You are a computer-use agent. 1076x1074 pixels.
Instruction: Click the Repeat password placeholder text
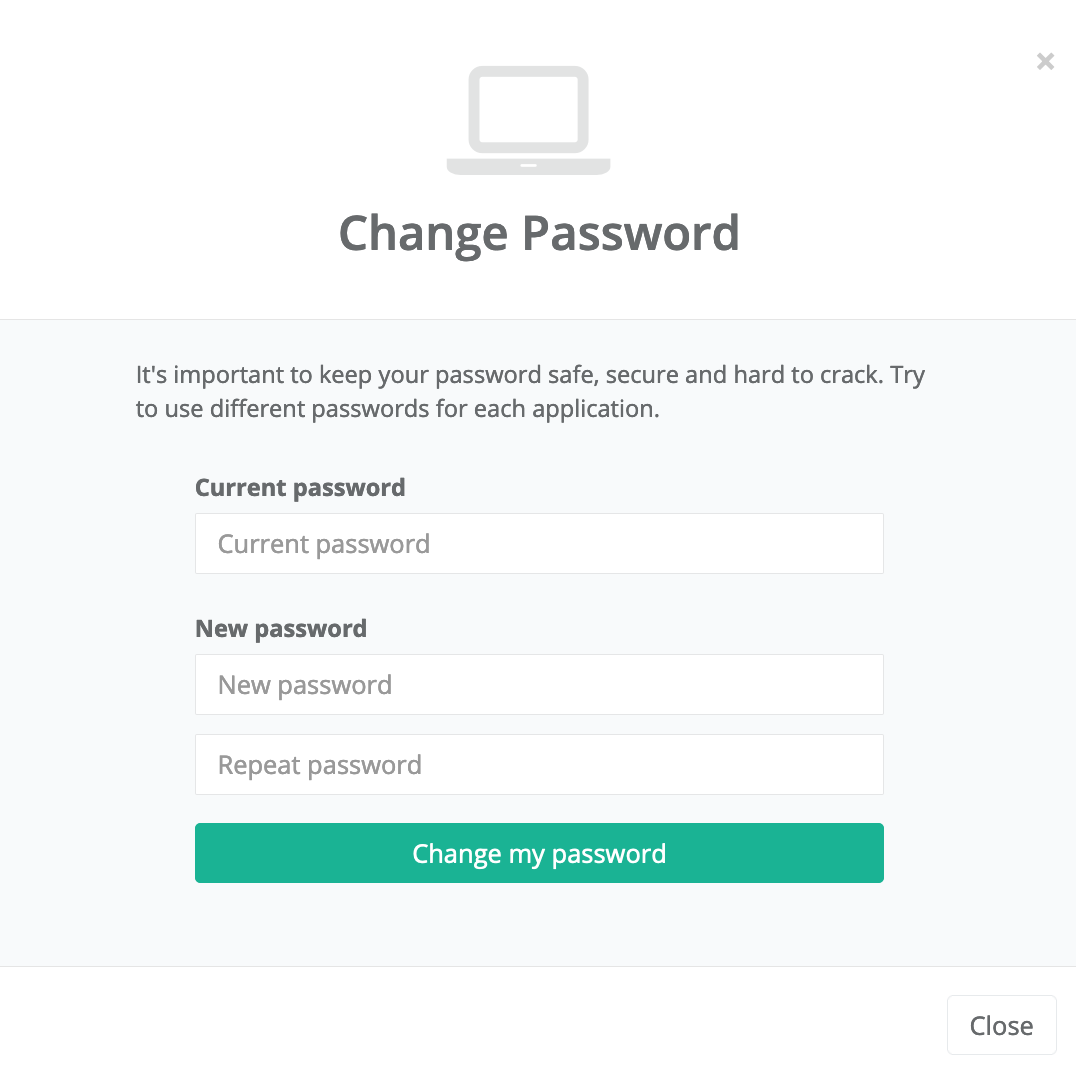(320, 765)
